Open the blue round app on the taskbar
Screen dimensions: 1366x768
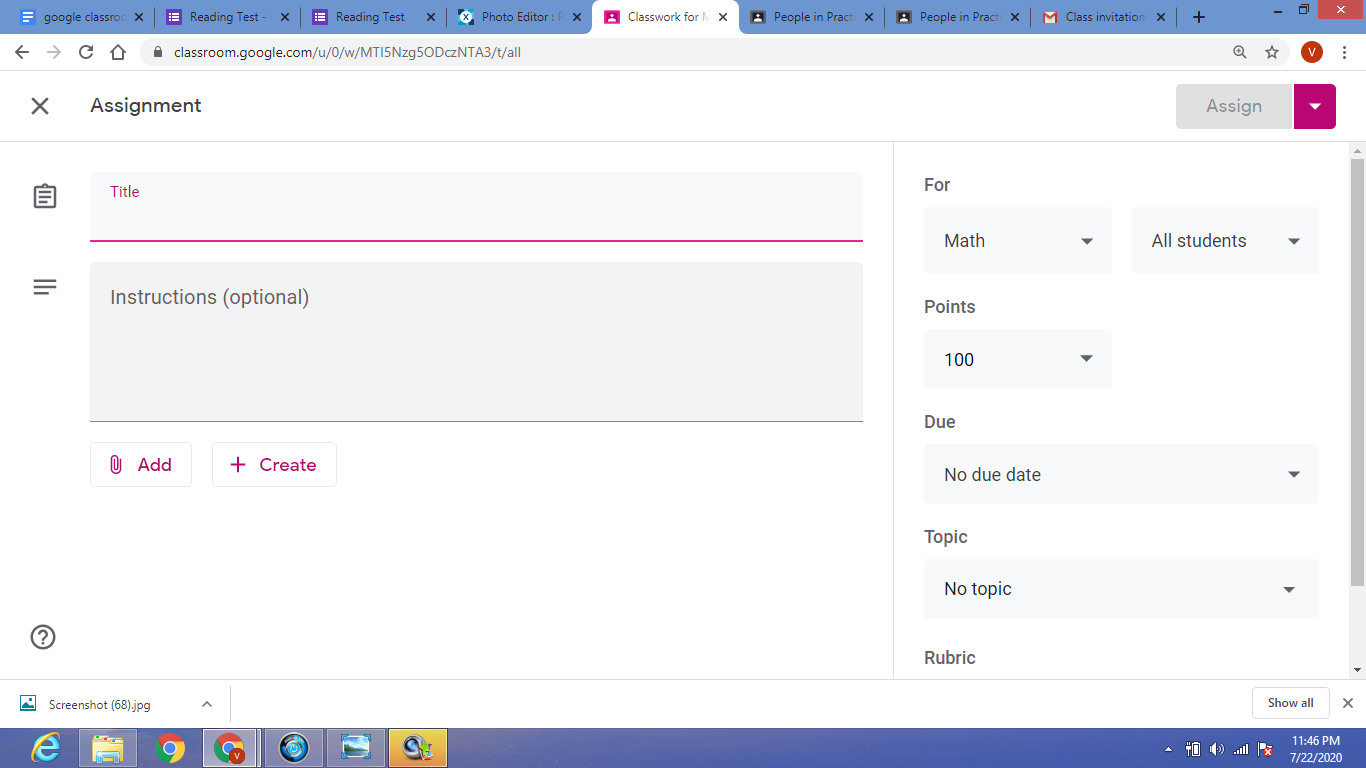pyautogui.click(x=293, y=748)
